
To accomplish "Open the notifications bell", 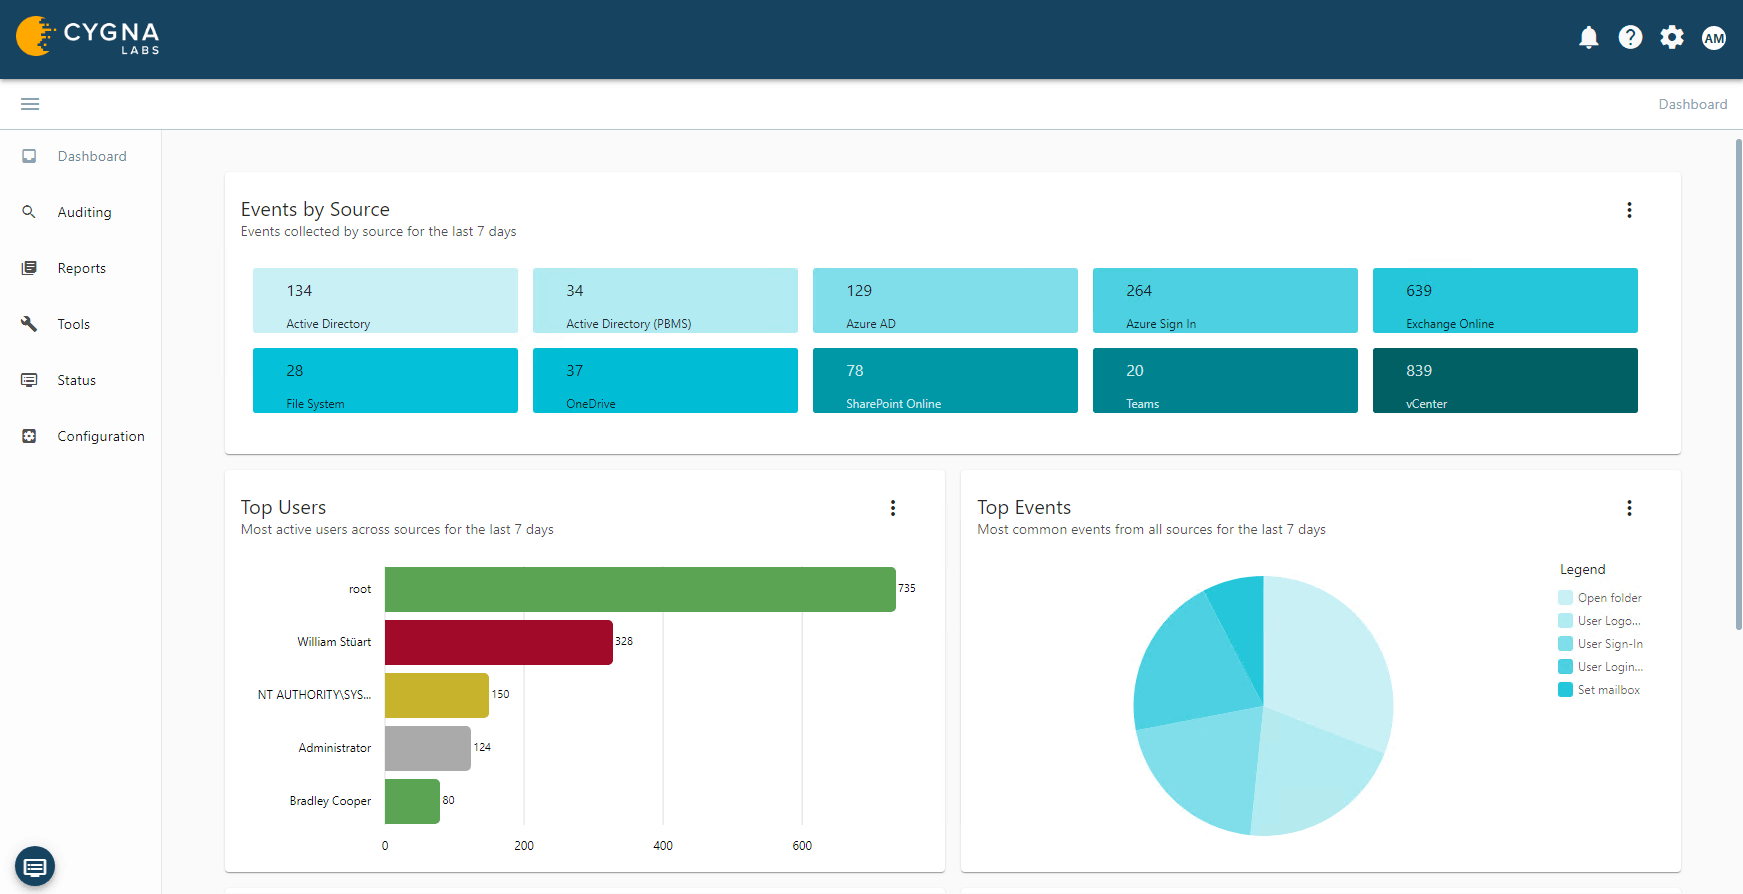I will (1588, 38).
